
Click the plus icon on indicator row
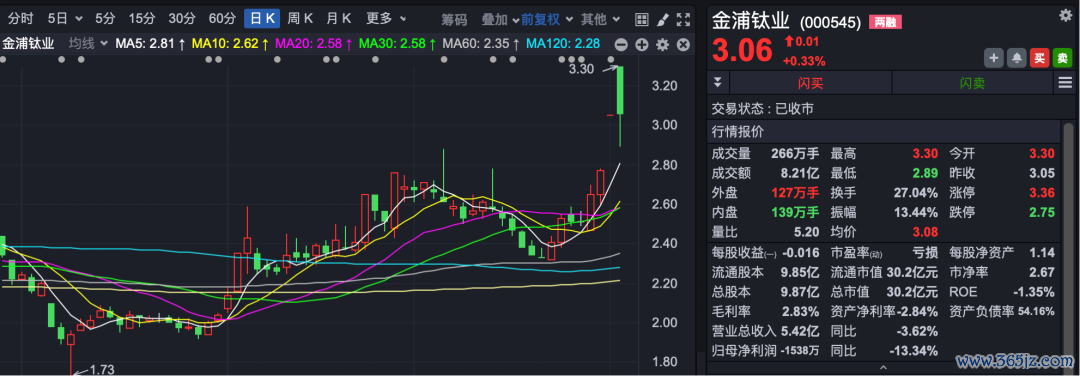tap(642, 45)
